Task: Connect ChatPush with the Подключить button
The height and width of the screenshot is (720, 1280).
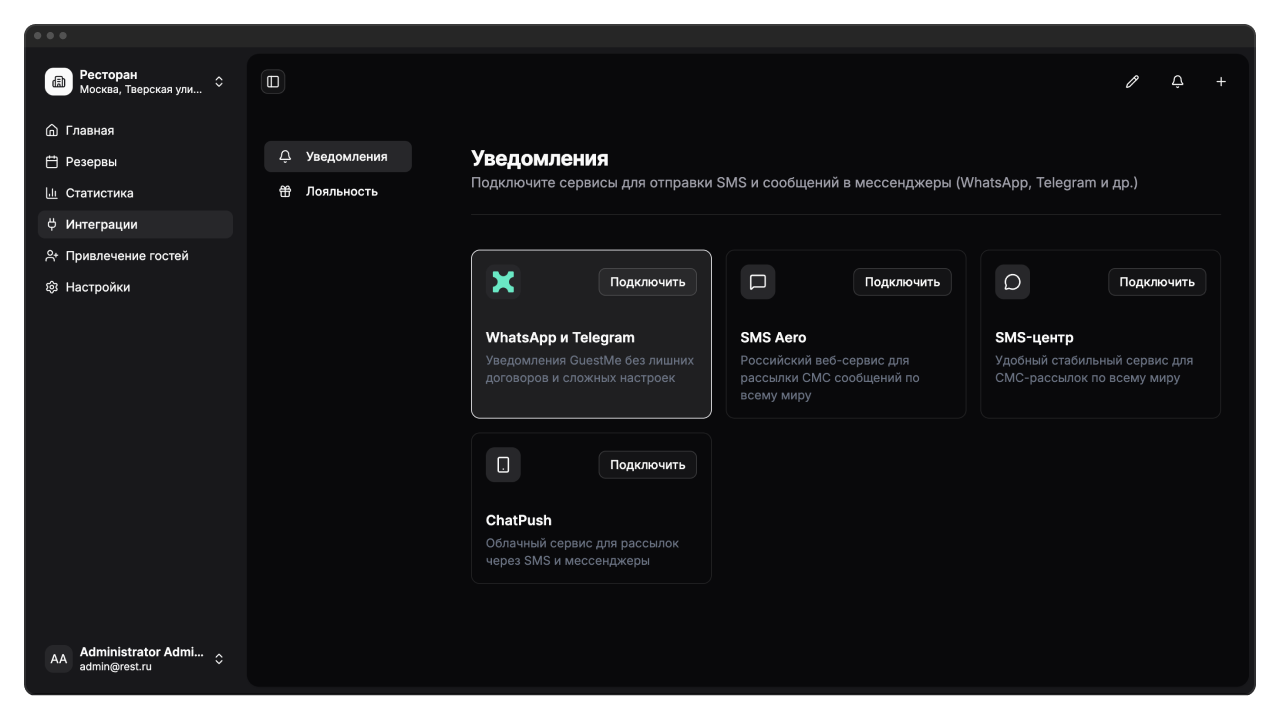Action: [x=647, y=465]
